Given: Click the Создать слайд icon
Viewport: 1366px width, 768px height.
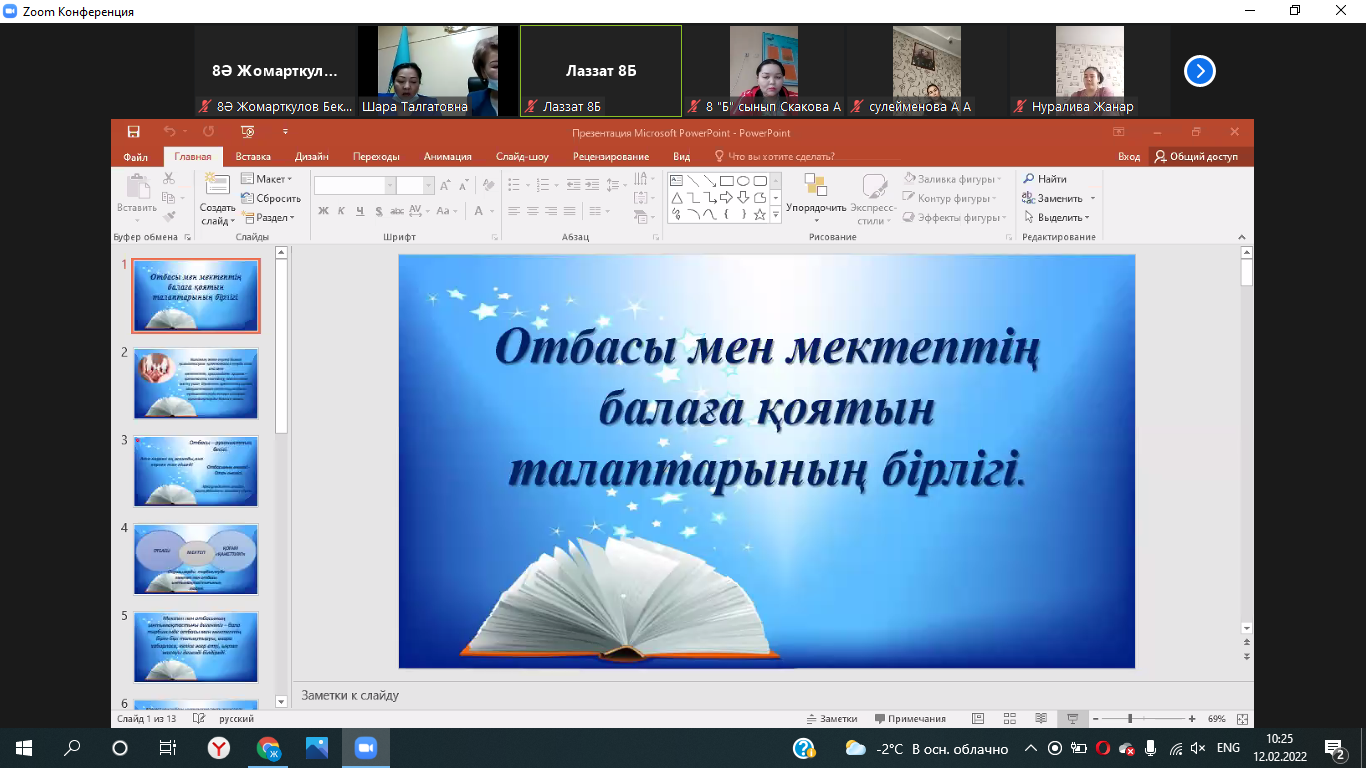Looking at the screenshot, I should click(217, 184).
